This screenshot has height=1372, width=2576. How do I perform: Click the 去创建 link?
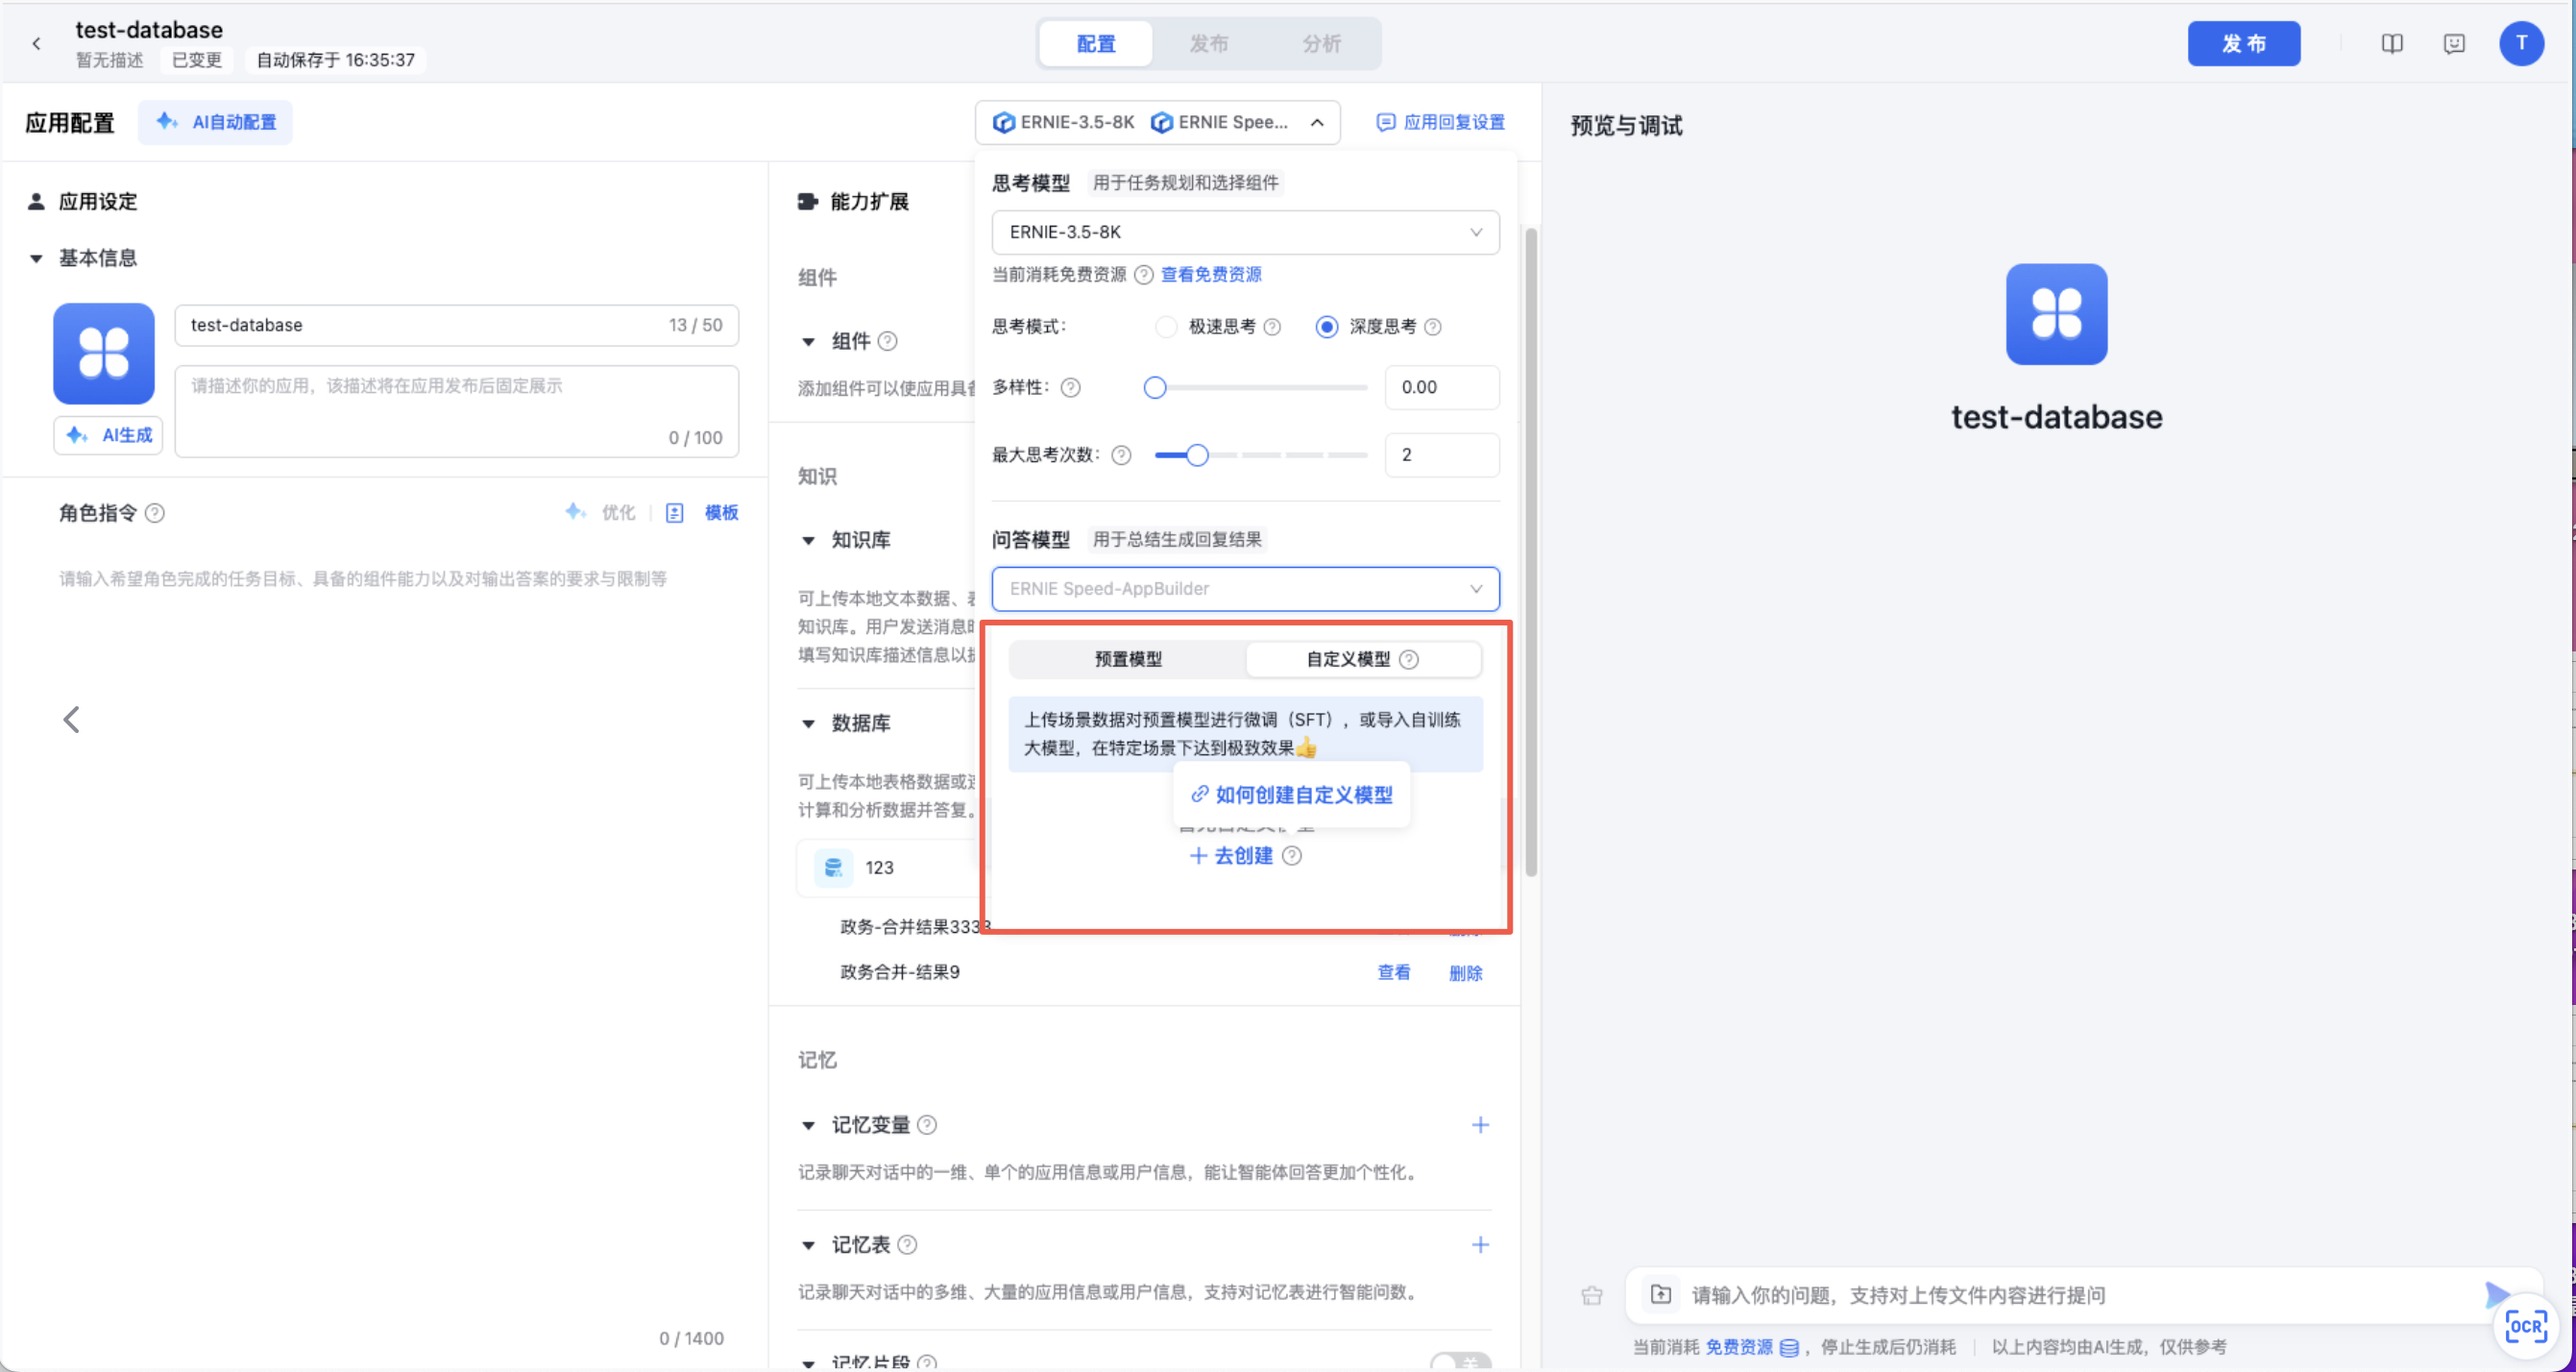[1231, 855]
